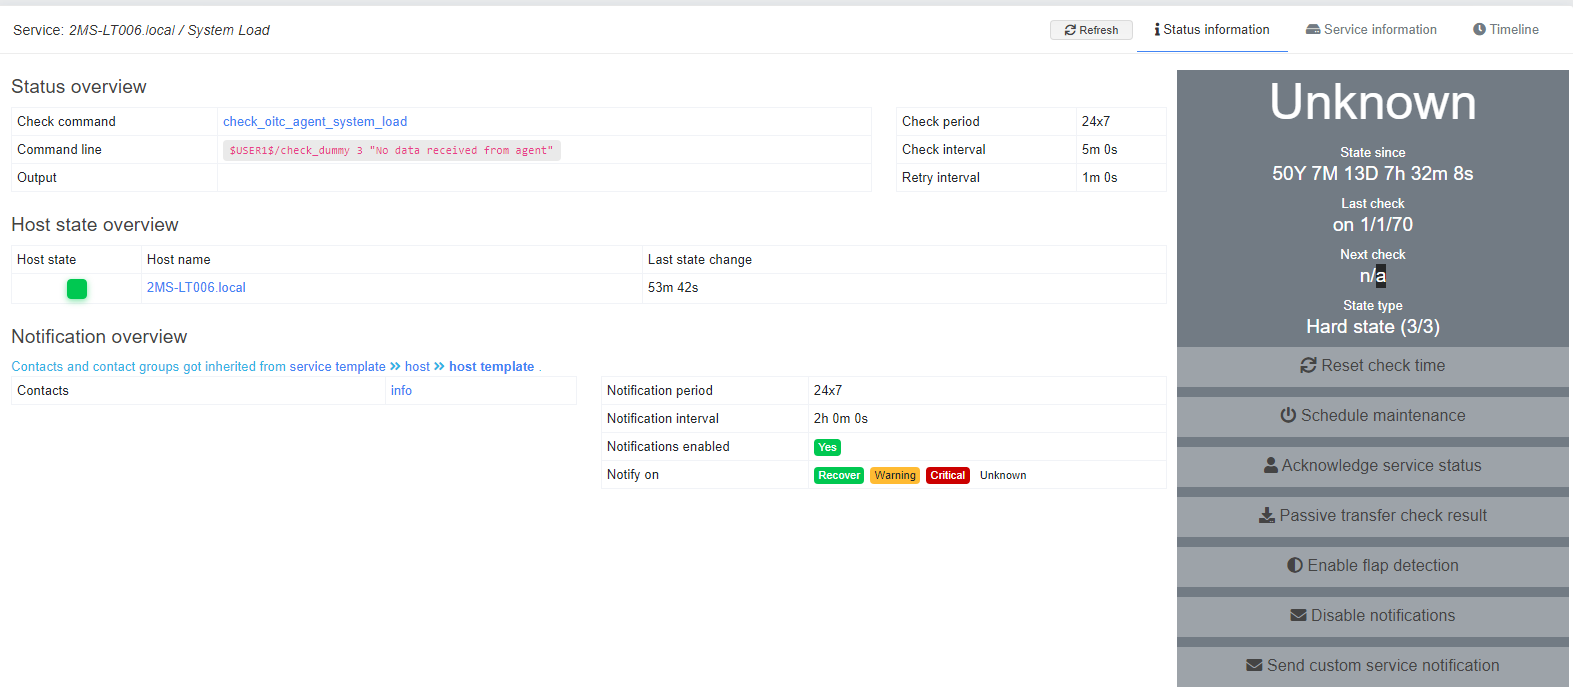The width and height of the screenshot is (1573, 699).
Task: Click the Check period value 24x7
Action: (1096, 122)
